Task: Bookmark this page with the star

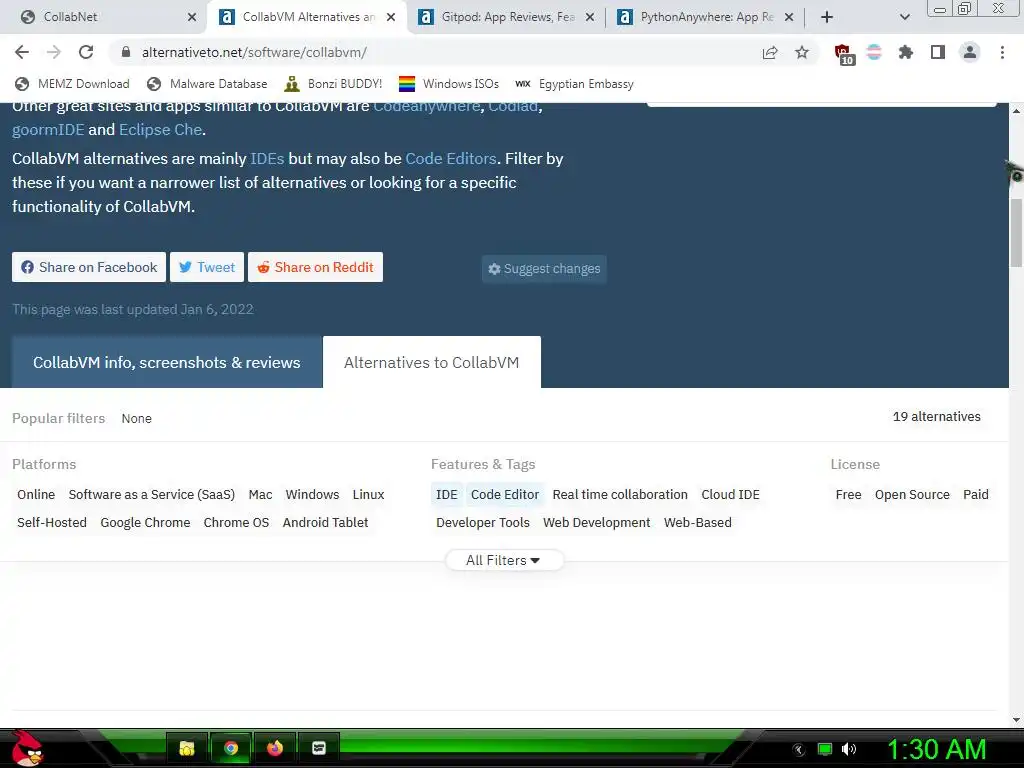Action: pos(802,52)
